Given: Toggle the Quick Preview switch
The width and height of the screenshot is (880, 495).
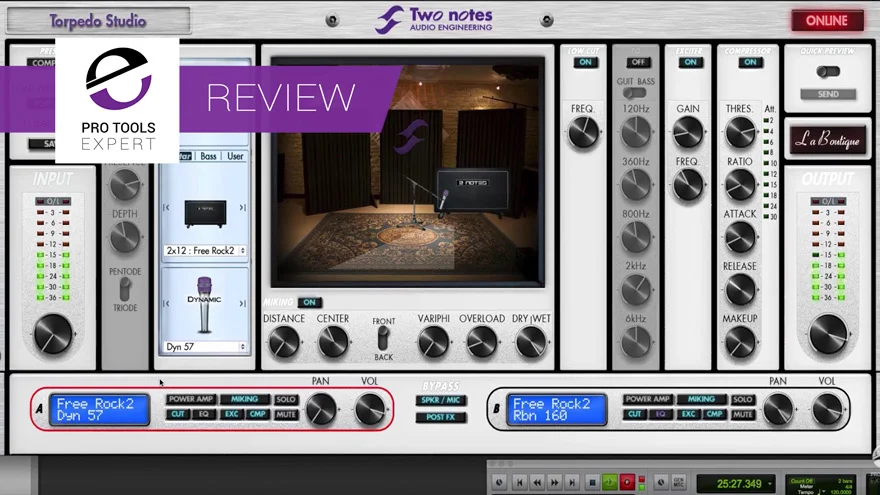Looking at the screenshot, I should tap(828, 71).
